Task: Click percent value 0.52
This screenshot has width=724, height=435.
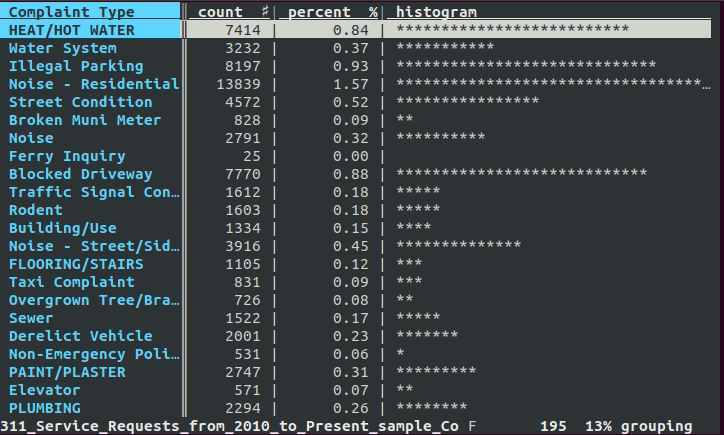Action: point(351,102)
